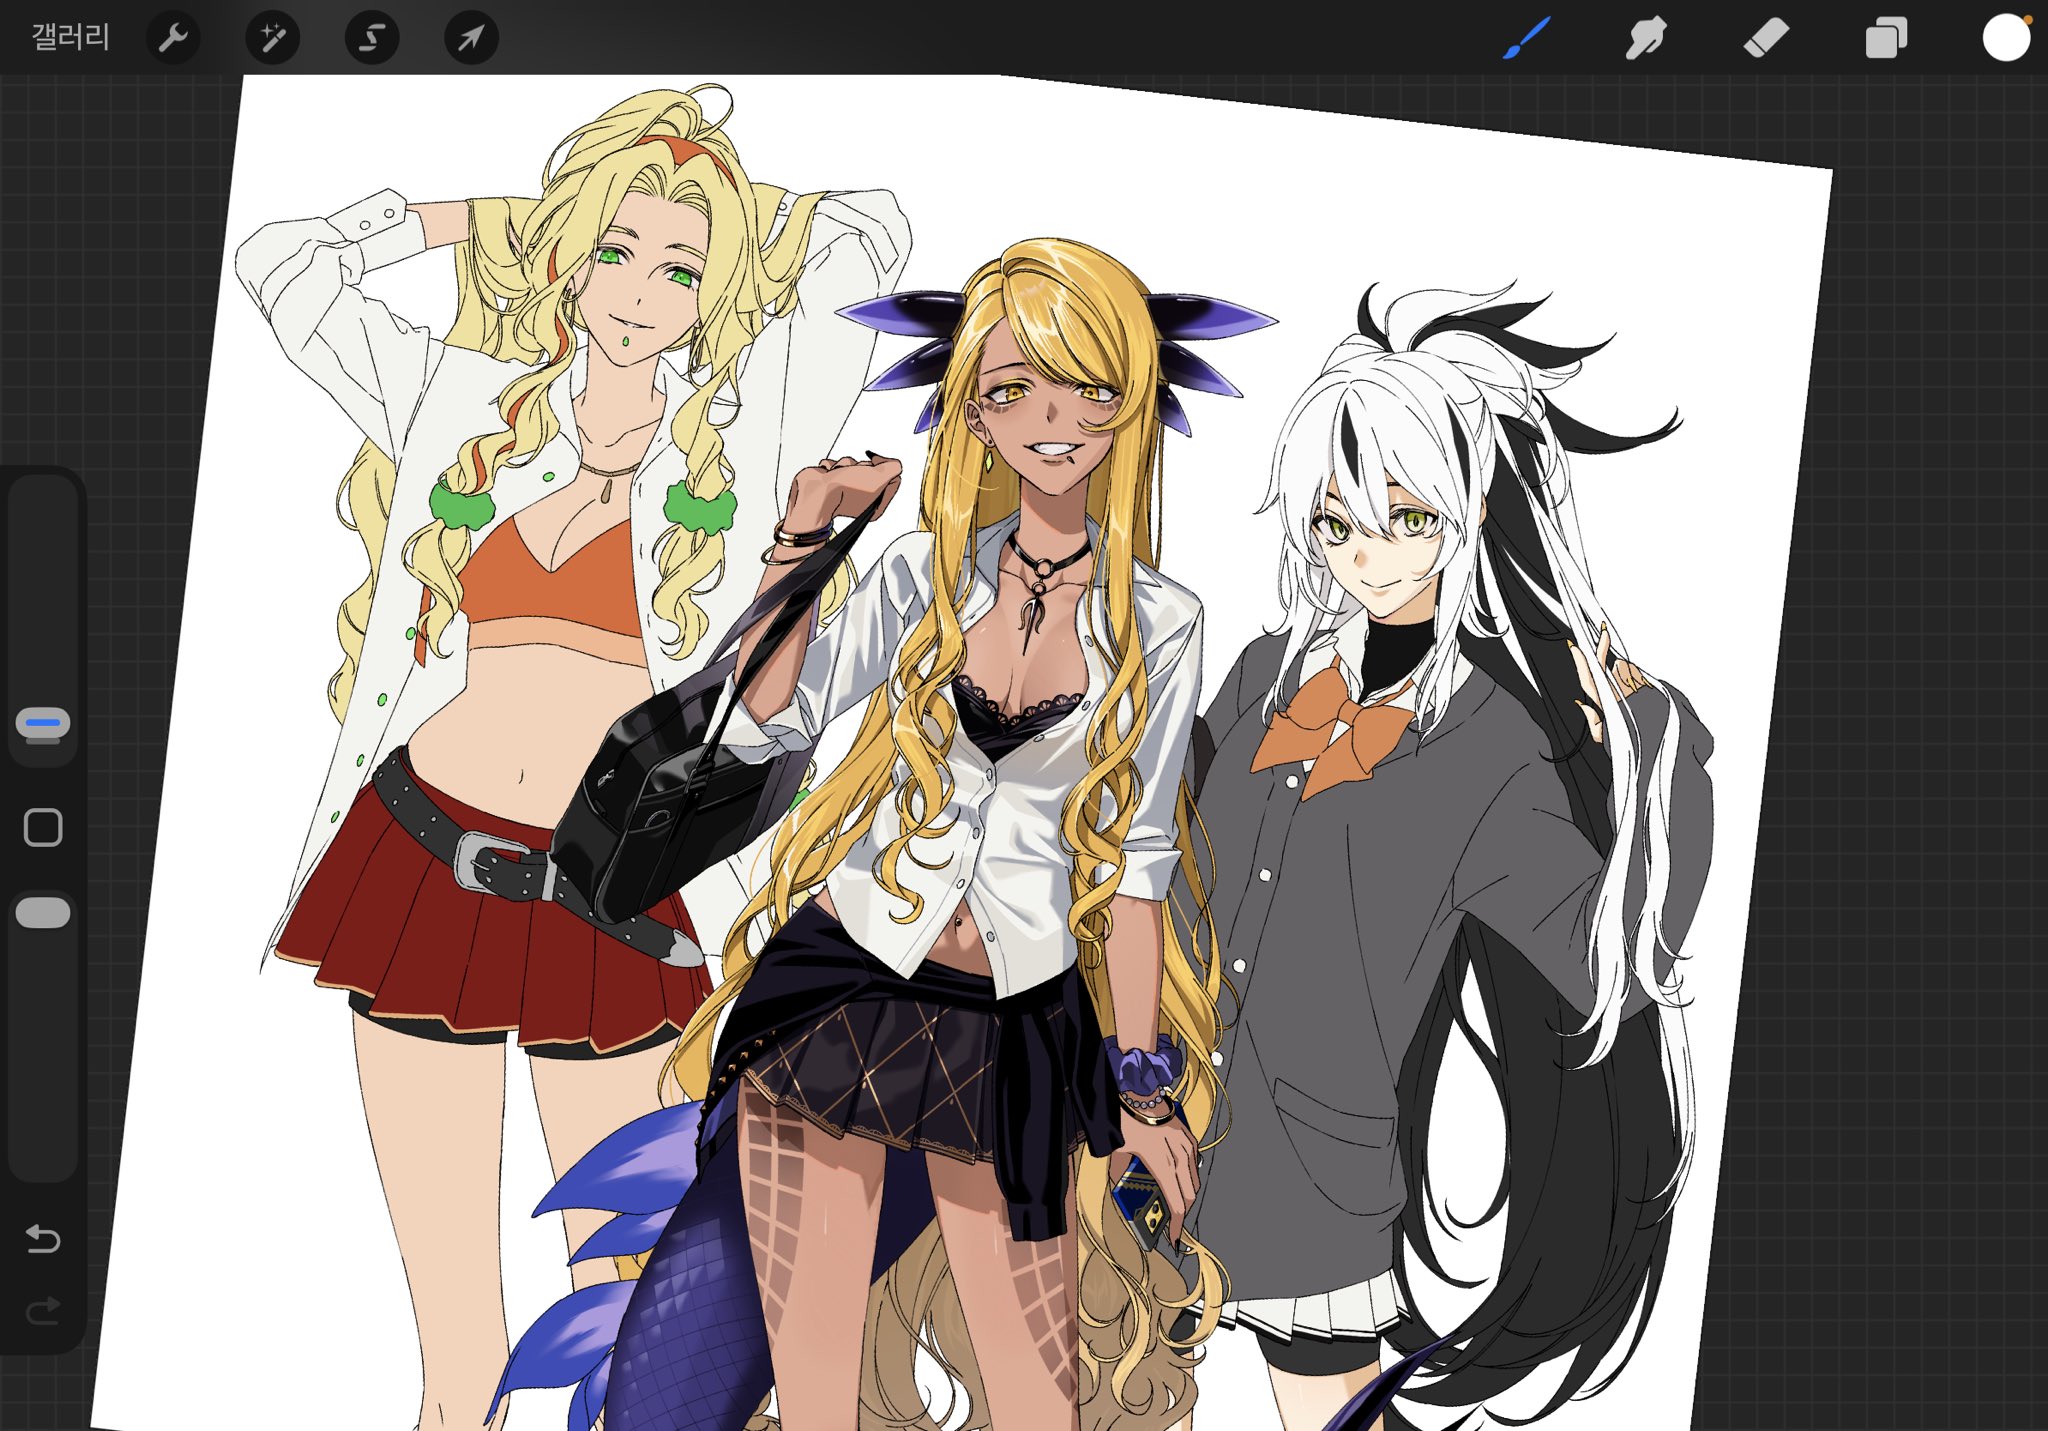Click the brush size slider handle
Screen dimensions: 2048x1431
click(43, 723)
